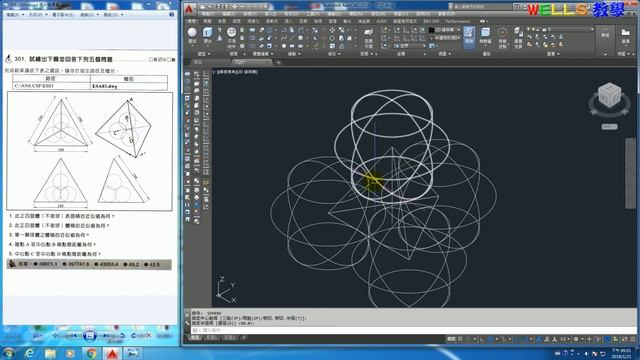Expand the 實體編輯 (Solid Editing) panel
The height and width of the screenshot is (360, 640).
pos(262,54)
